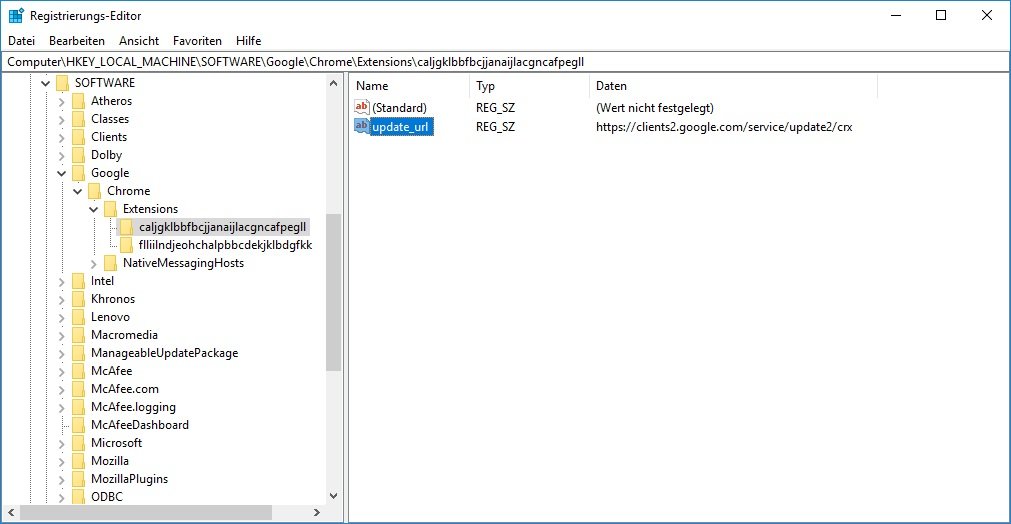Viewport: 1011px width, 524px height.
Task: Click the SOFTWARE folder icon
Action: pyautogui.click(x=63, y=83)
